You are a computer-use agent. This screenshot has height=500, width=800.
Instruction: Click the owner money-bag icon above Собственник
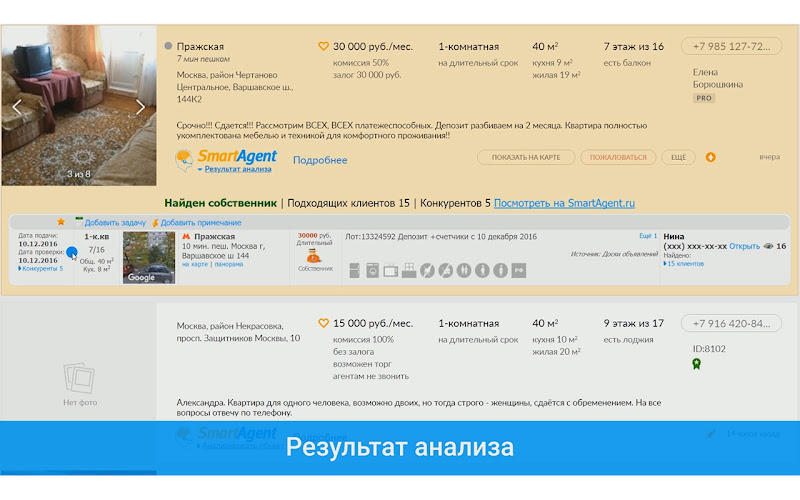(314, 256)
